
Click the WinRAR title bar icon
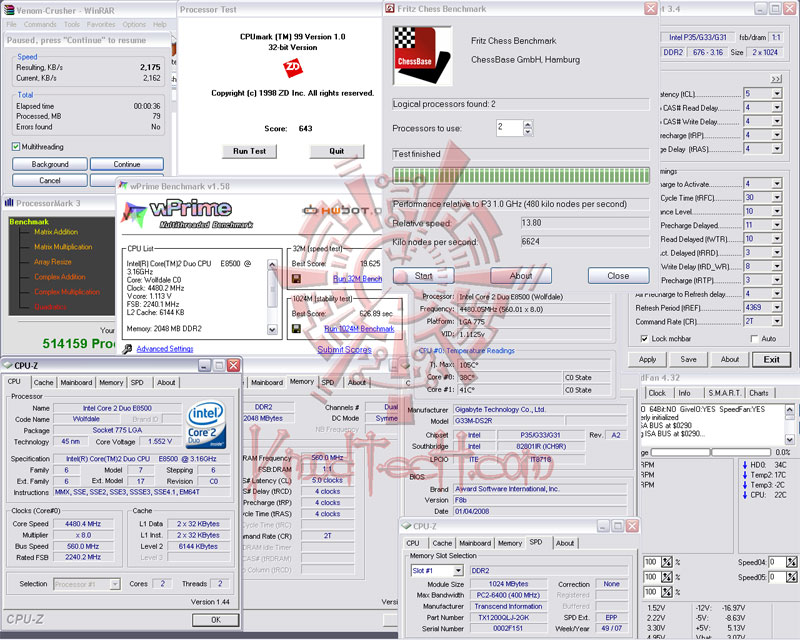[9, 10]
